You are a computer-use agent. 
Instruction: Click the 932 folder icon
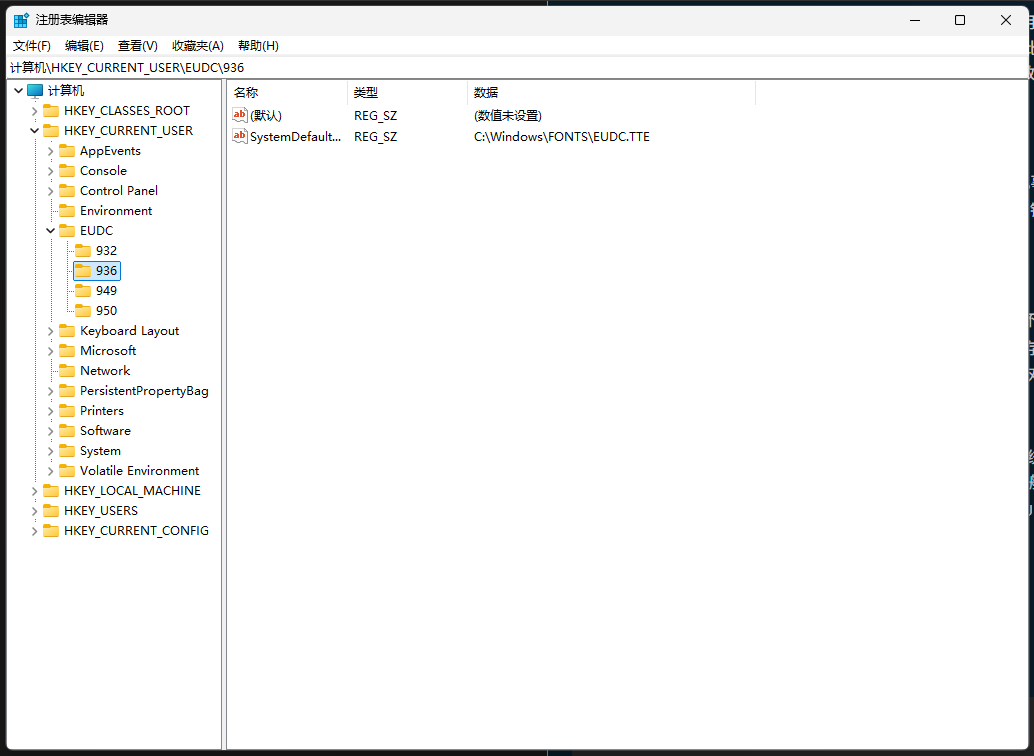point(82,251)
